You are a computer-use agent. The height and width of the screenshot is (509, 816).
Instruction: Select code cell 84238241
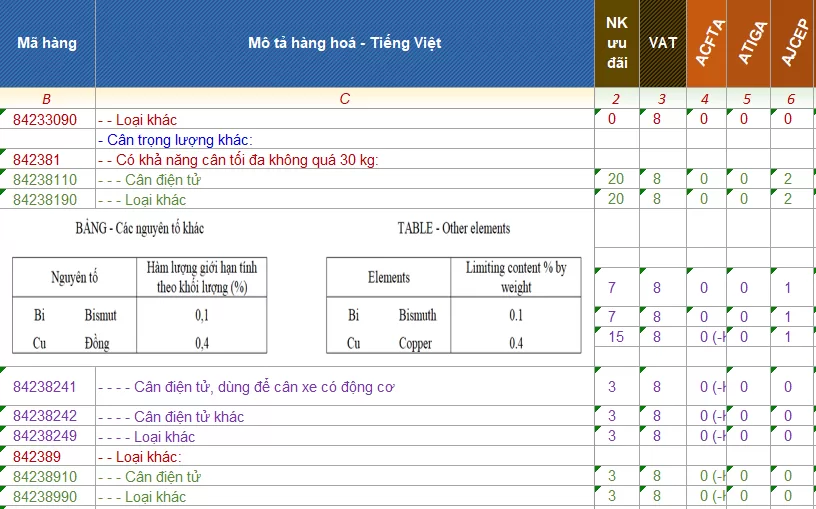[47, 386]
